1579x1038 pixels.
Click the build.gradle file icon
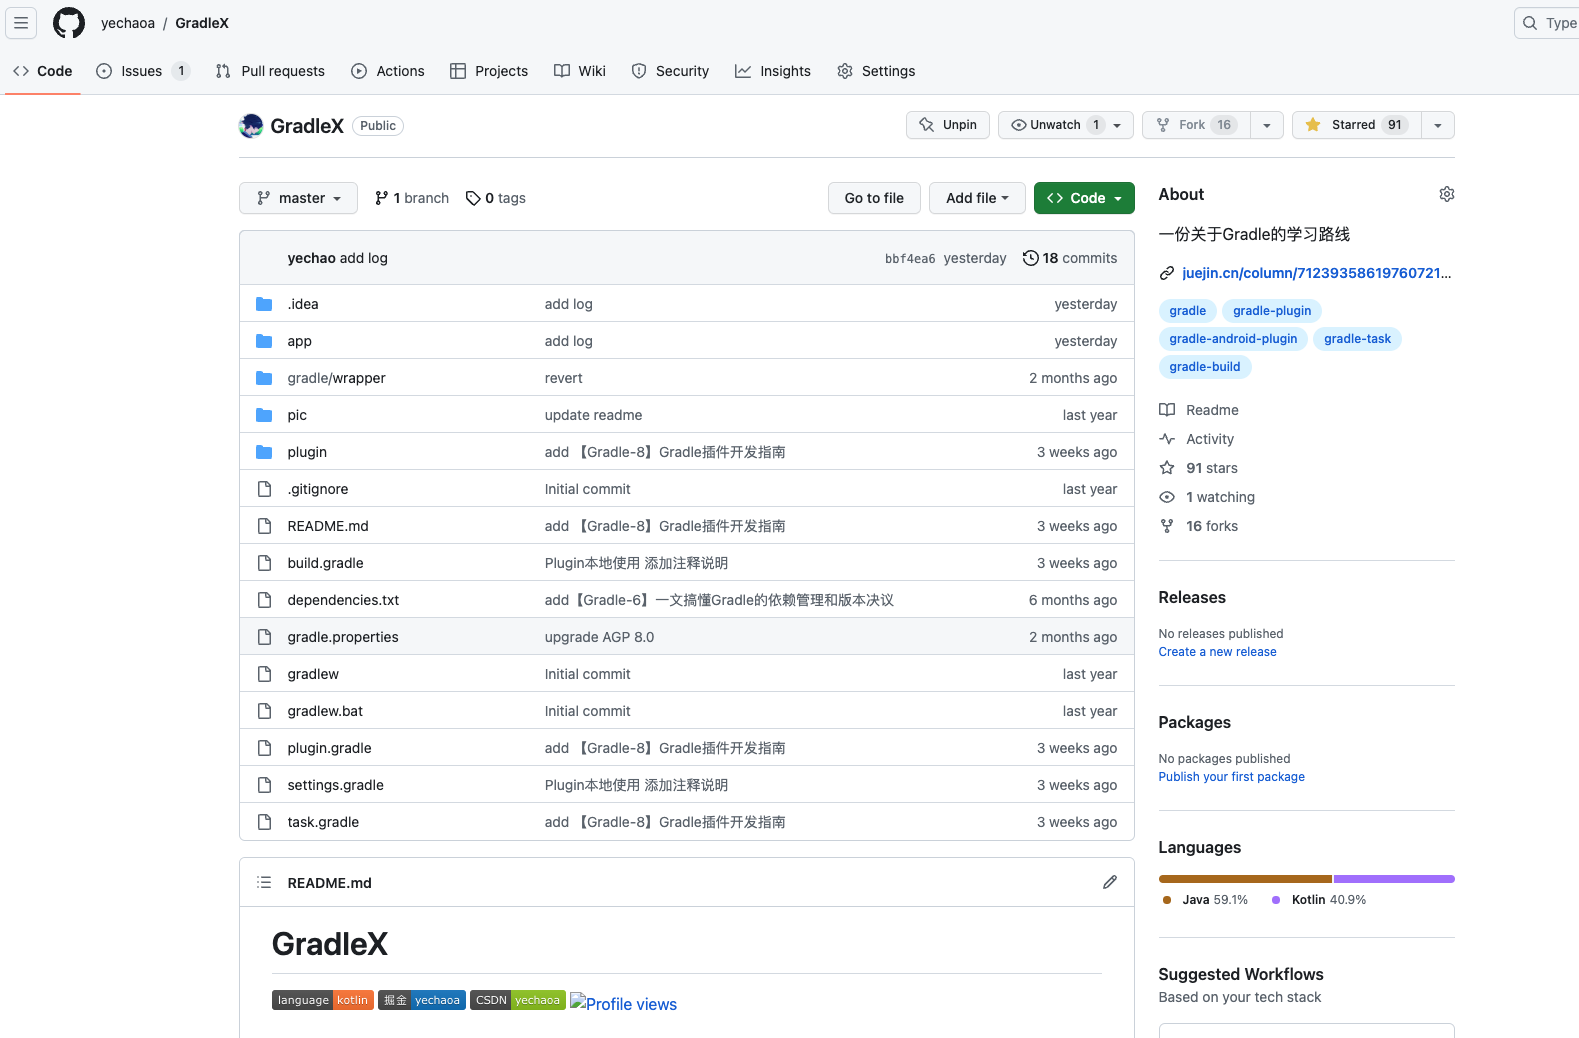264,563
